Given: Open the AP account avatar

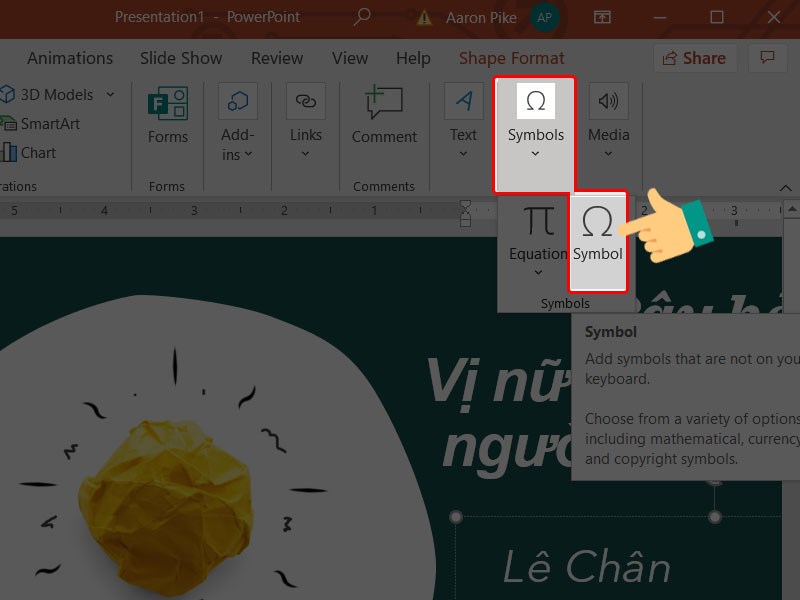Looking at the screenshot, I should pyautogui.click(x=544, y=17).
